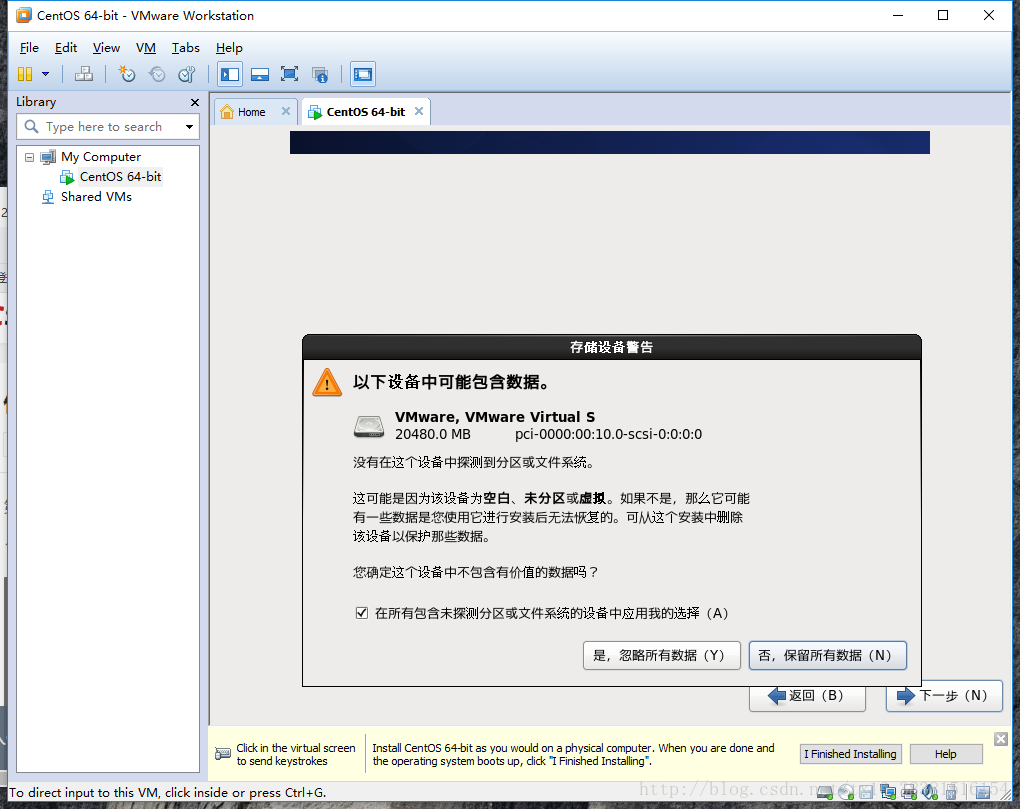Revert the VM to its previous snapshot
Viewport: 1020px width, 809px height.
pyautogui.click(x=157, y=74)
